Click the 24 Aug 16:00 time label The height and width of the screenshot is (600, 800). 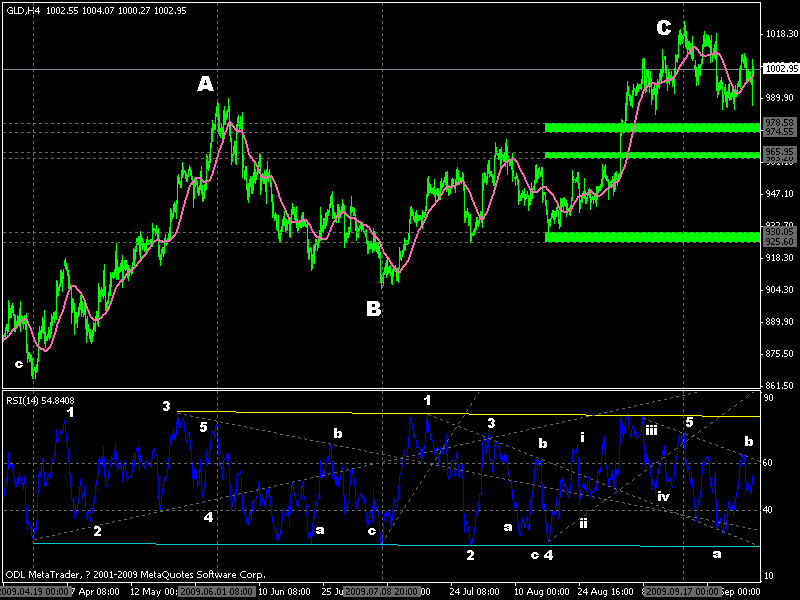[x=606, y=592]
